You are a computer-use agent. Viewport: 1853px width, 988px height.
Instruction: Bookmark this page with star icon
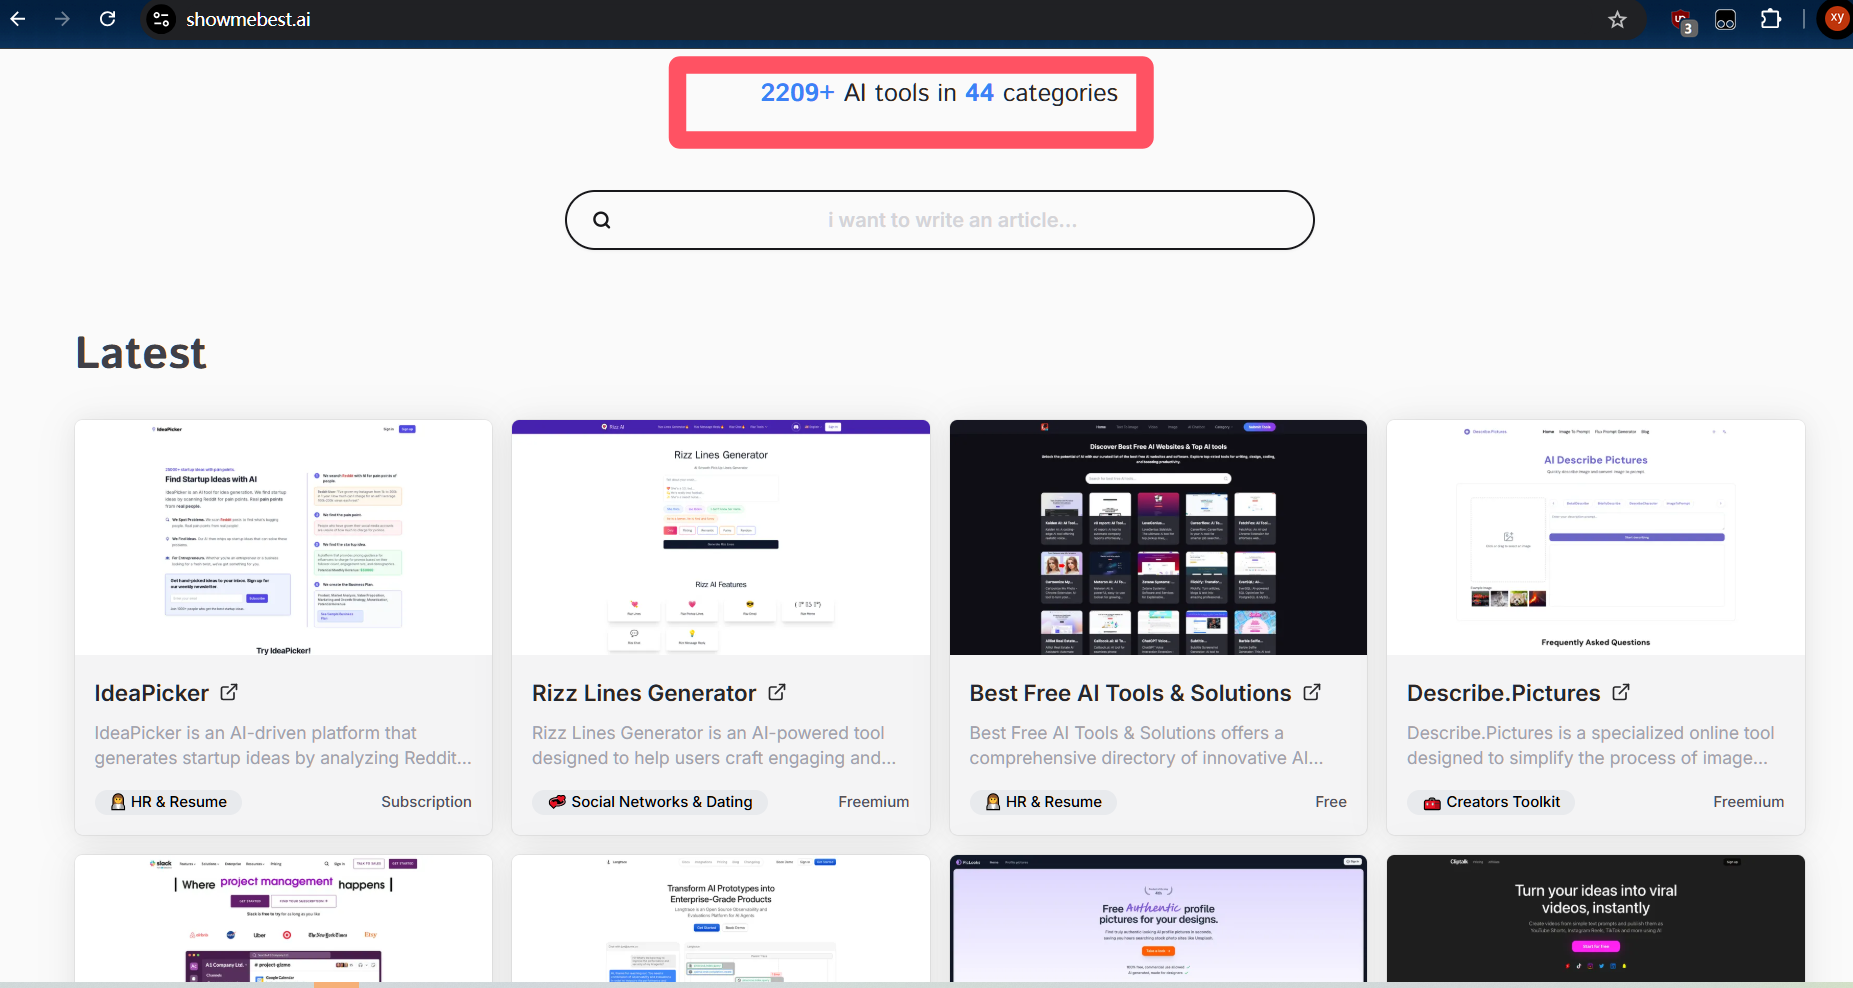pyautogui.click(x=1617, y=19)
